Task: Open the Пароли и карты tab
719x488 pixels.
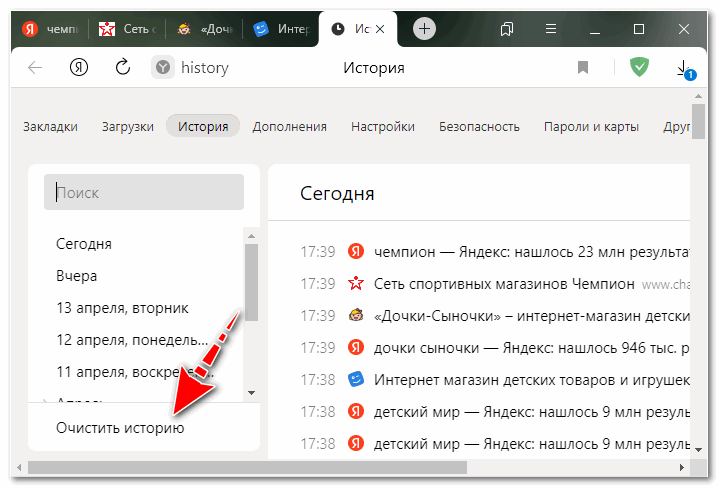Action: [x=591, y=126]
